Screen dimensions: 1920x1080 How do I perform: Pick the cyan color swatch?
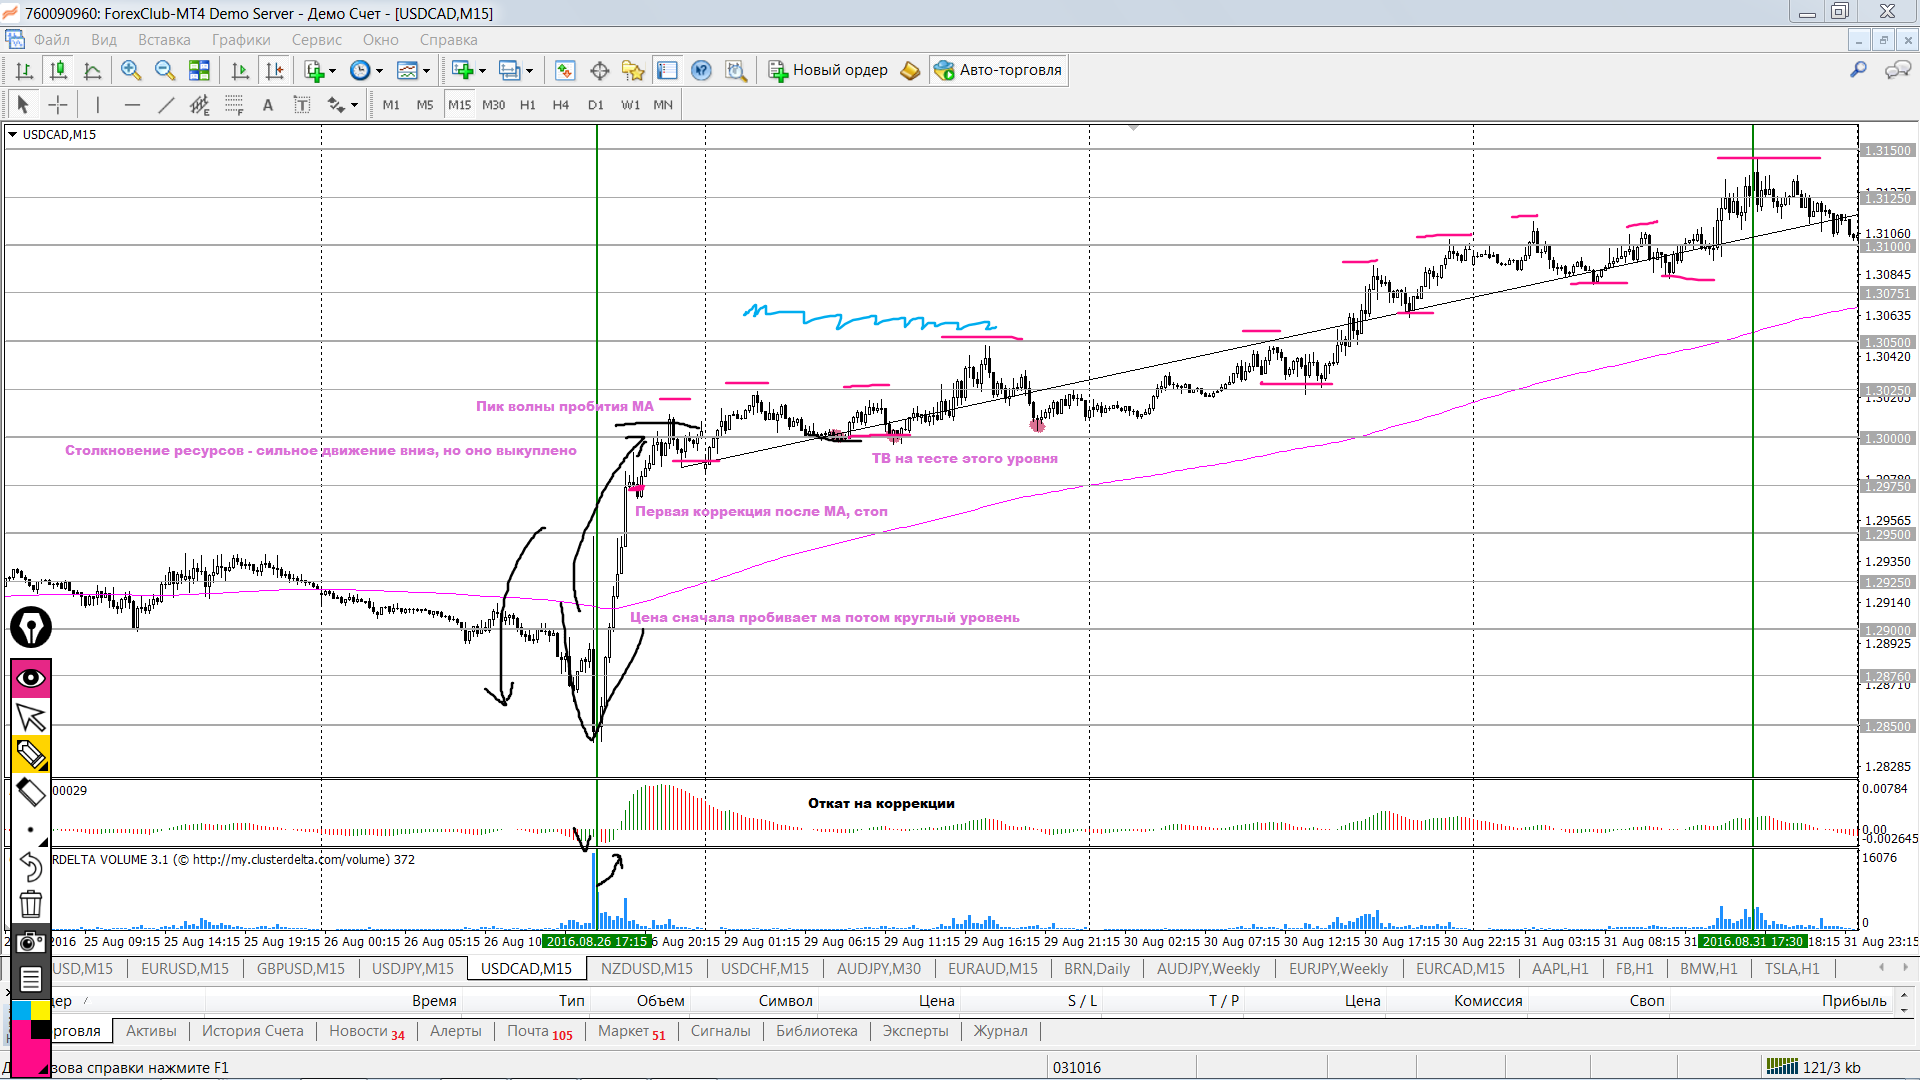(x=20, y=1010)
